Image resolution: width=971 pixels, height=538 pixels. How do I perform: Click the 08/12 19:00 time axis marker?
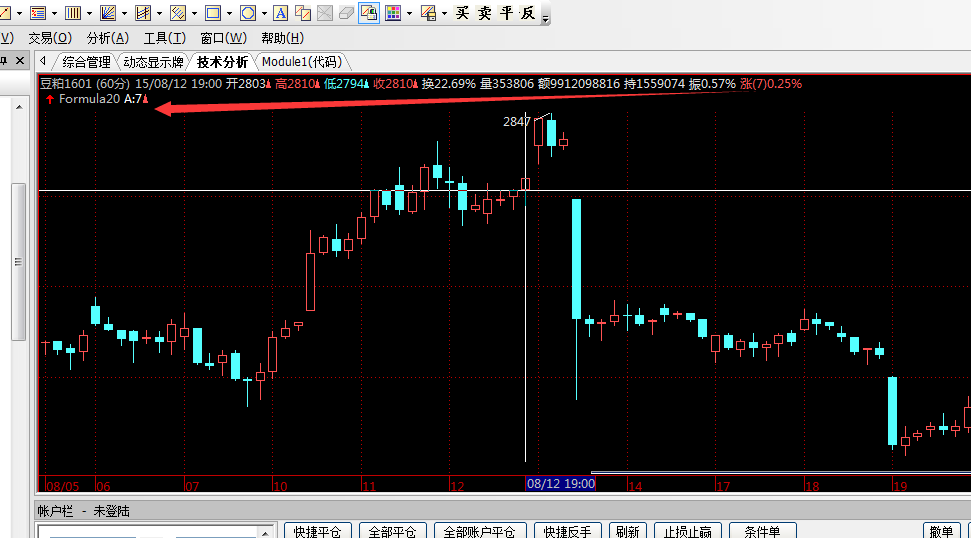(x=561, y=484)
